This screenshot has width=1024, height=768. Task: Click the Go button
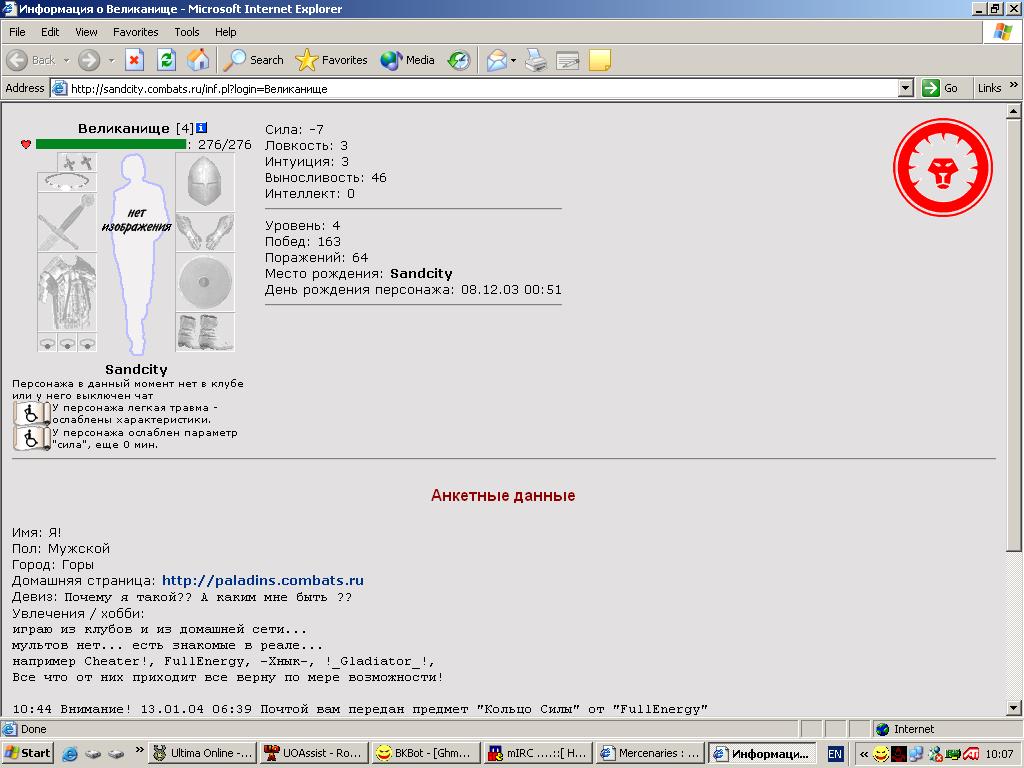(940, 88)
